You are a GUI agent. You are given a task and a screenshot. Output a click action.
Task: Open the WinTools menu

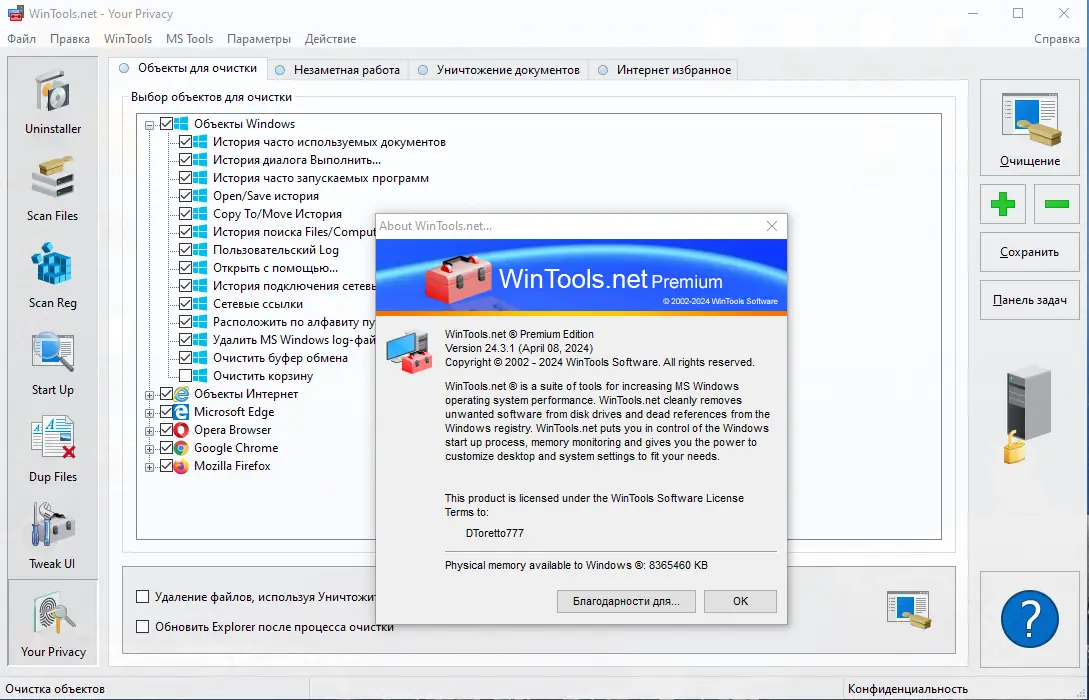coord(128,39)
